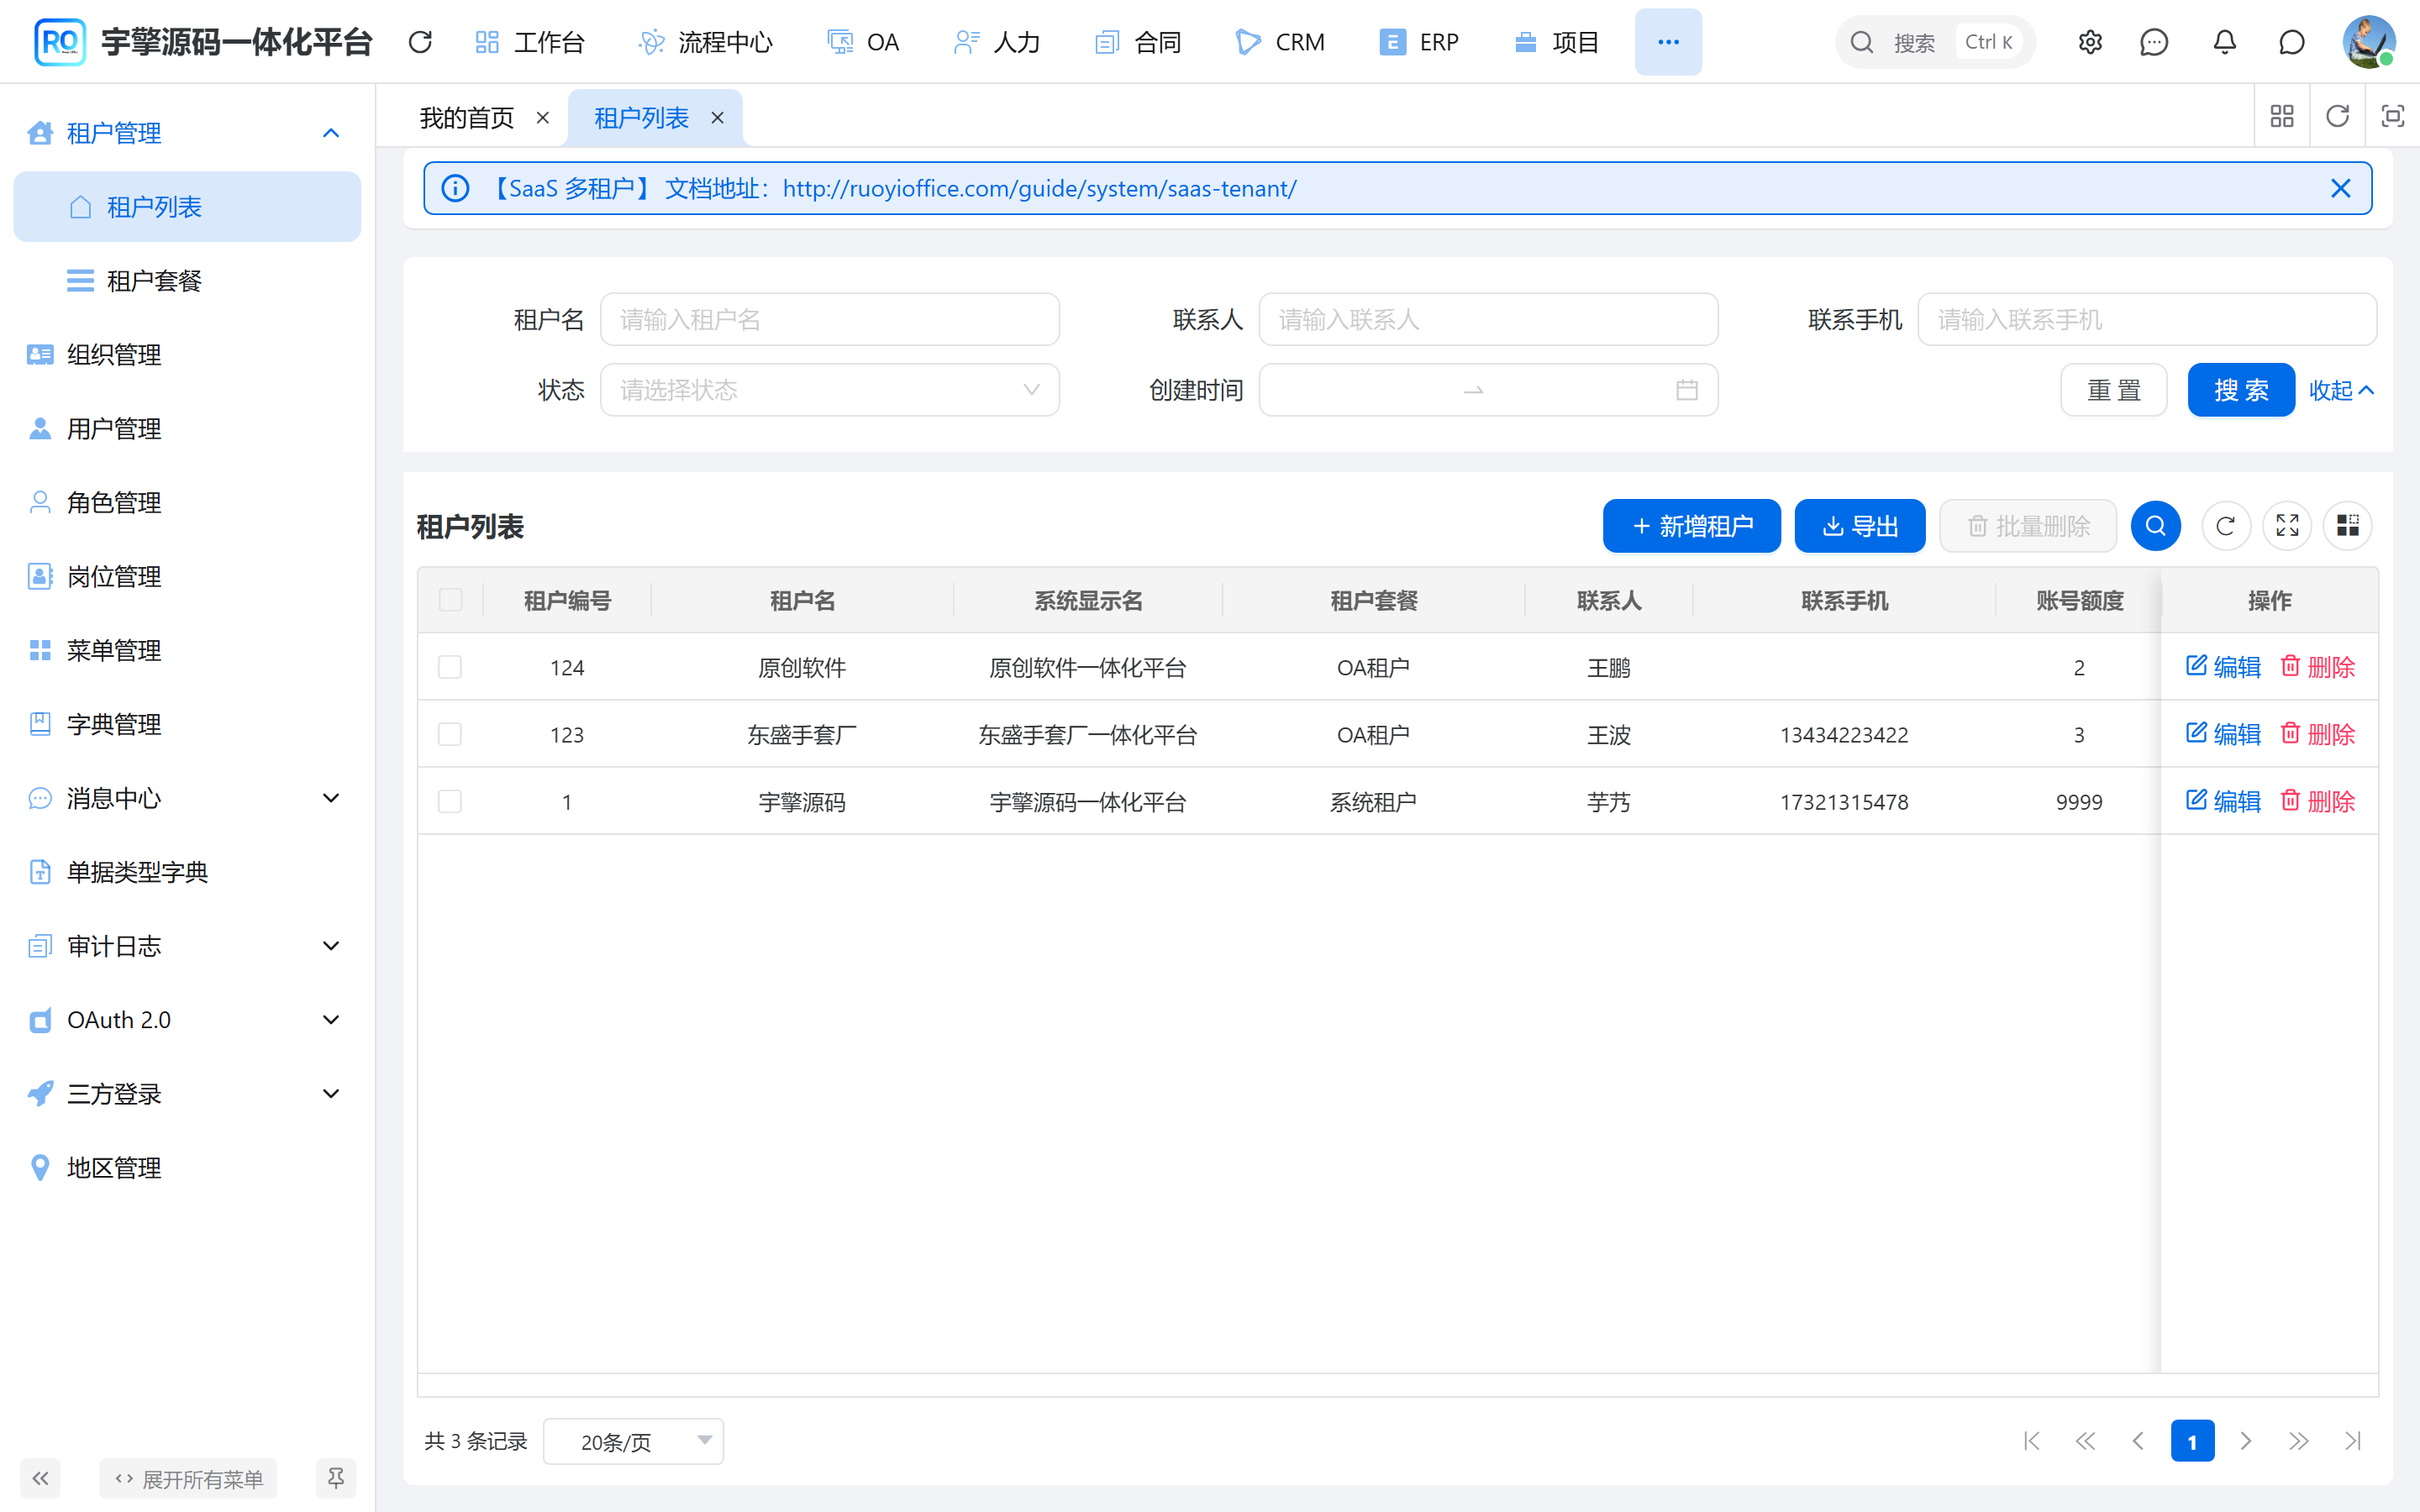This screenshot has height=1512, width=2420.
Task: Check the row for 东盛手套厂
Action: tap(450, 734)
